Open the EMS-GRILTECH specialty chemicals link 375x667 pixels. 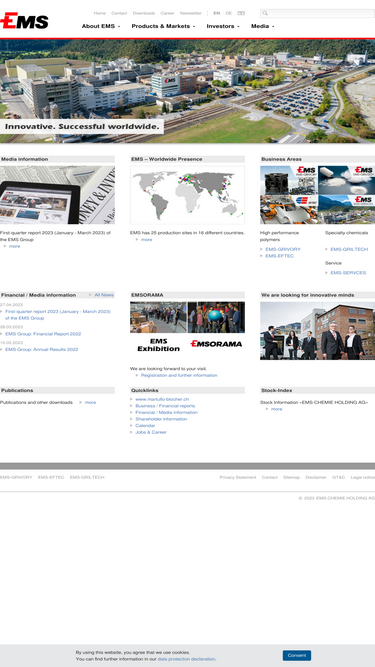click(349, 249)
